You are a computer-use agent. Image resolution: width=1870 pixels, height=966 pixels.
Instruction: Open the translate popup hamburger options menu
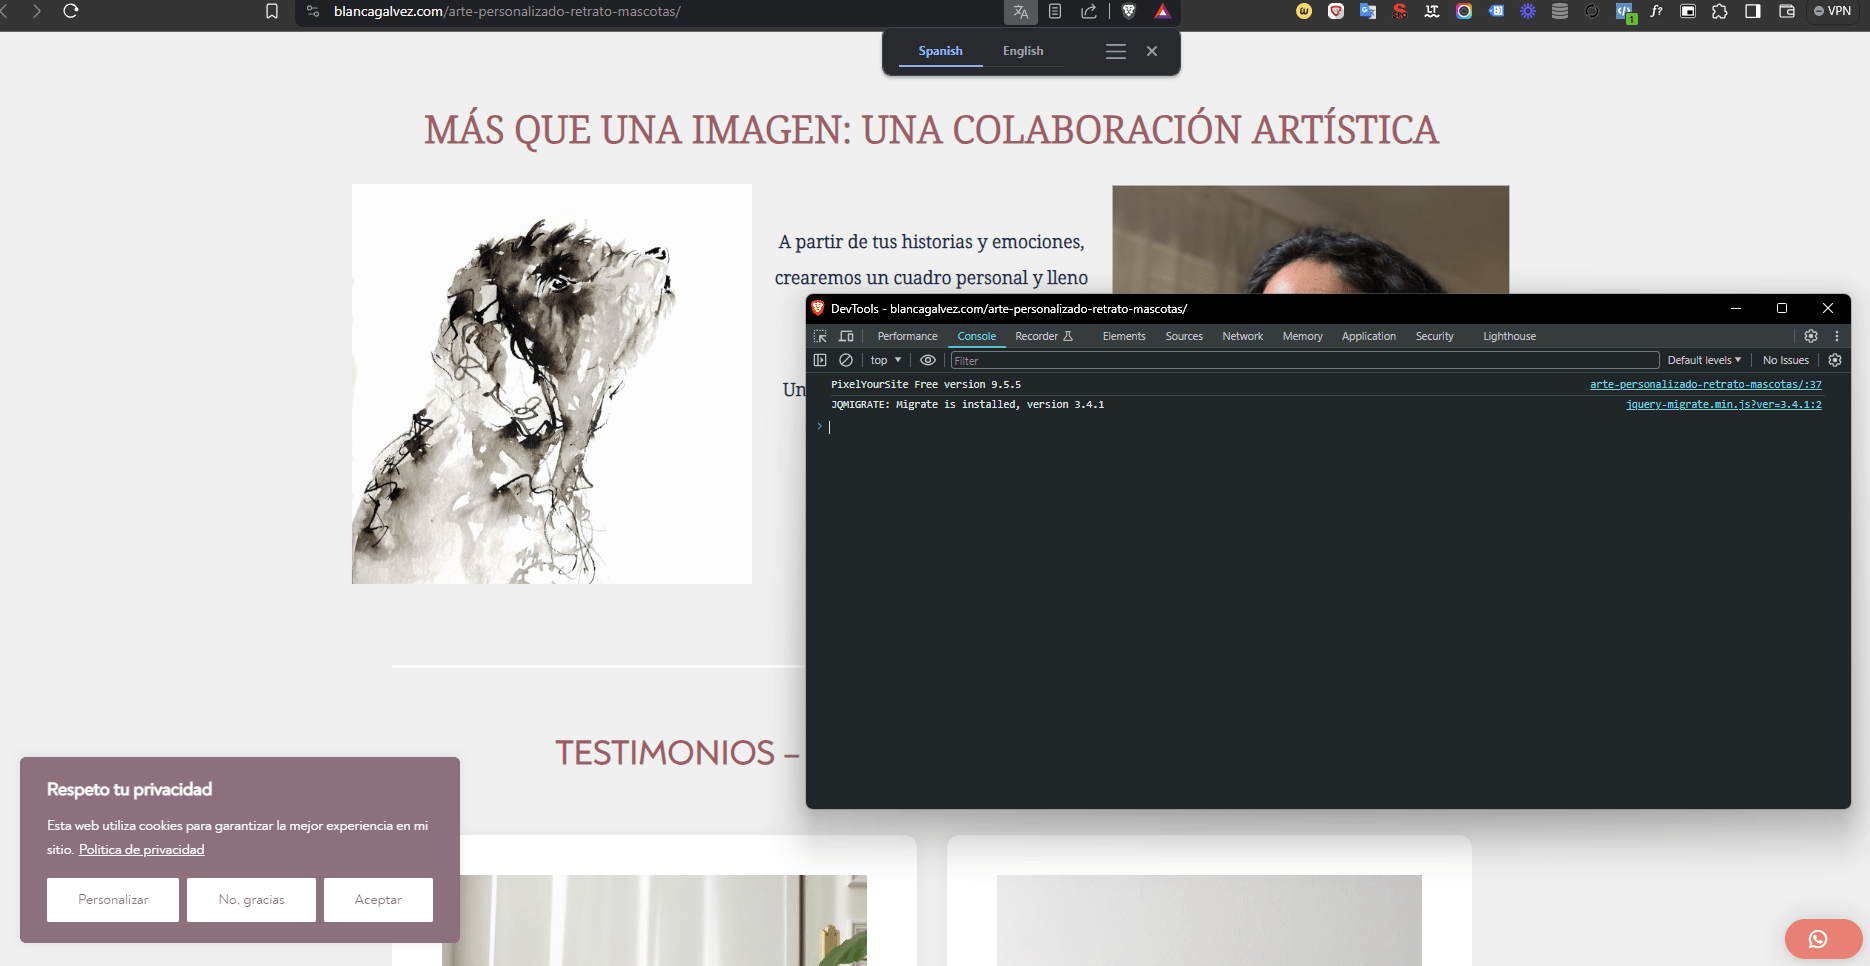(x=1116, y=51)
